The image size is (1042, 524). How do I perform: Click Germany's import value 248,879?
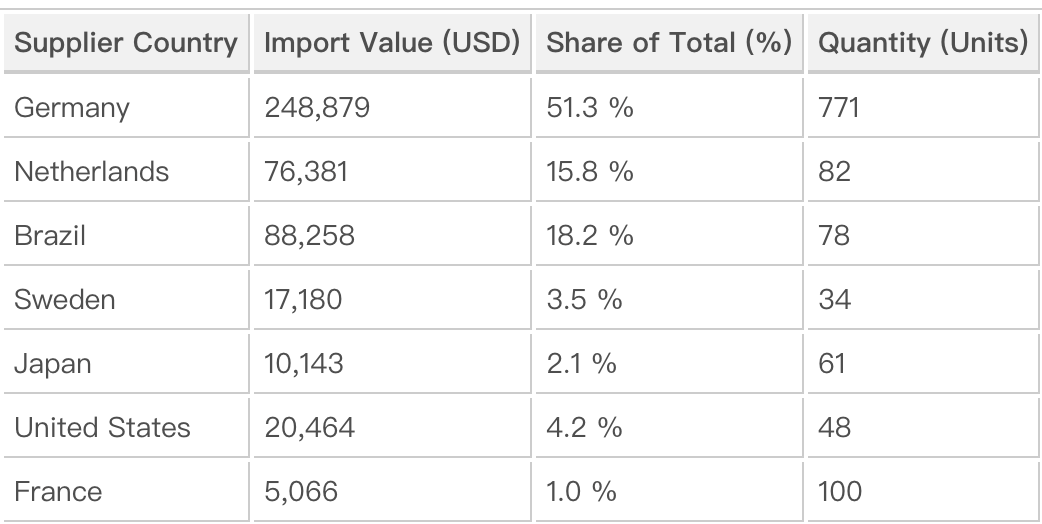pos(317,107)
